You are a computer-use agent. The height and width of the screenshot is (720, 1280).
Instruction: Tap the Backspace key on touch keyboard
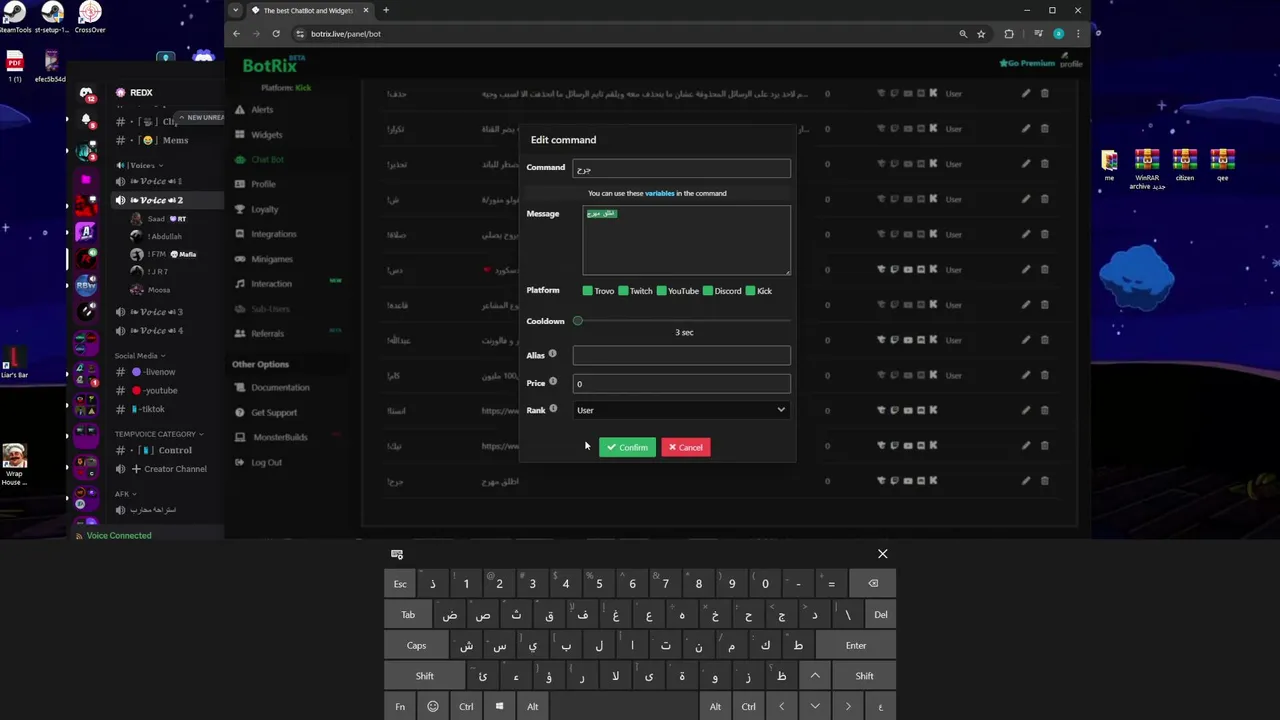click(x=872, y=584)
